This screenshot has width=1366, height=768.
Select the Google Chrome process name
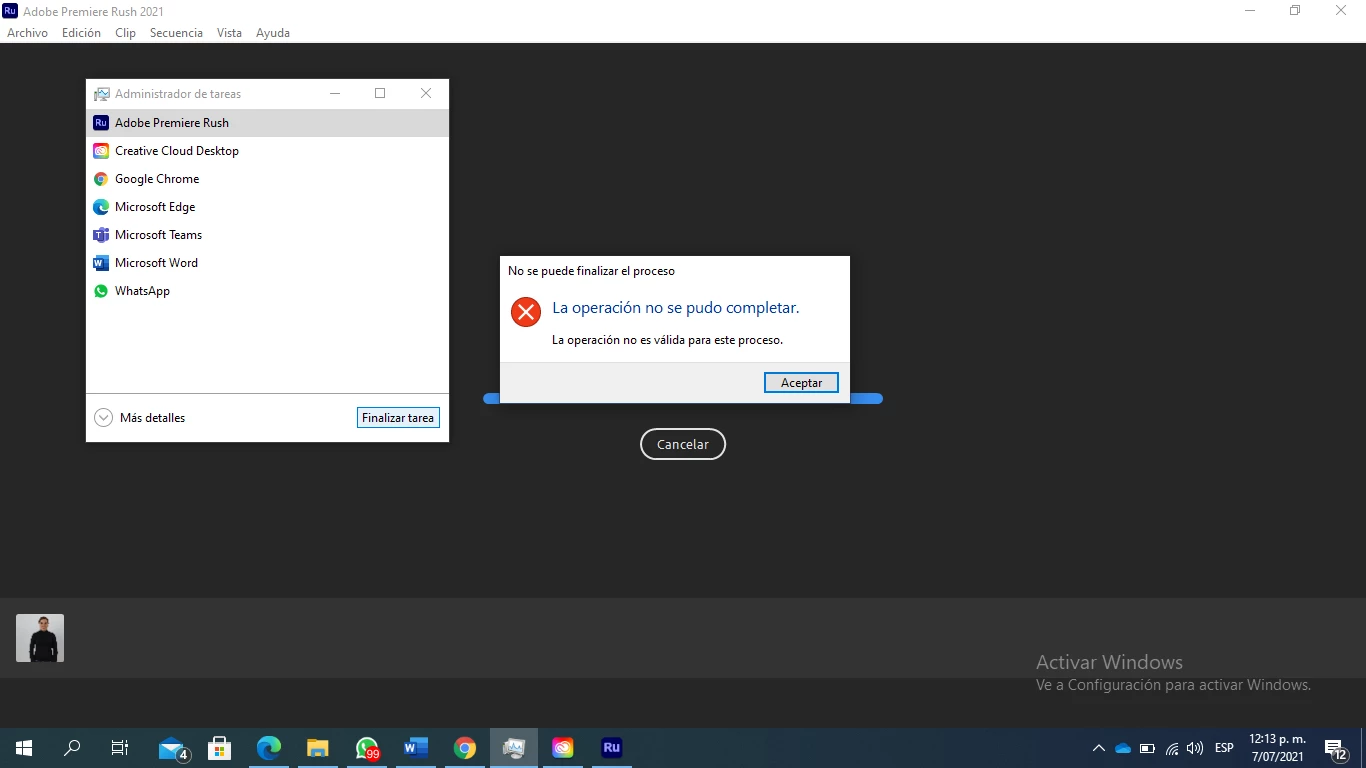(x=157, y=179)
